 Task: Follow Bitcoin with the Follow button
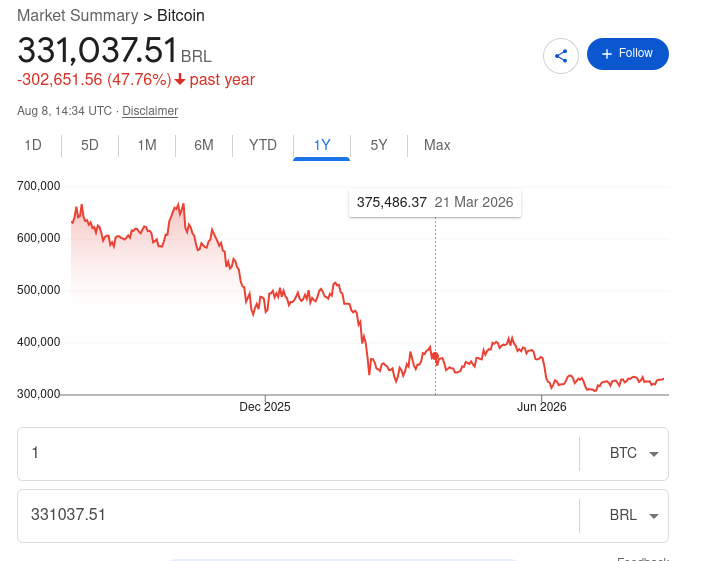coord(628,54)
